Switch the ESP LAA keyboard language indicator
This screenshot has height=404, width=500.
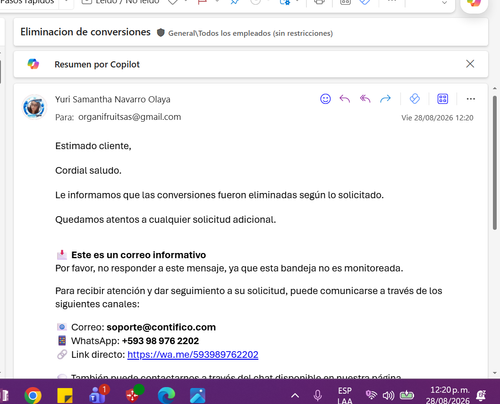pos(345,396)
